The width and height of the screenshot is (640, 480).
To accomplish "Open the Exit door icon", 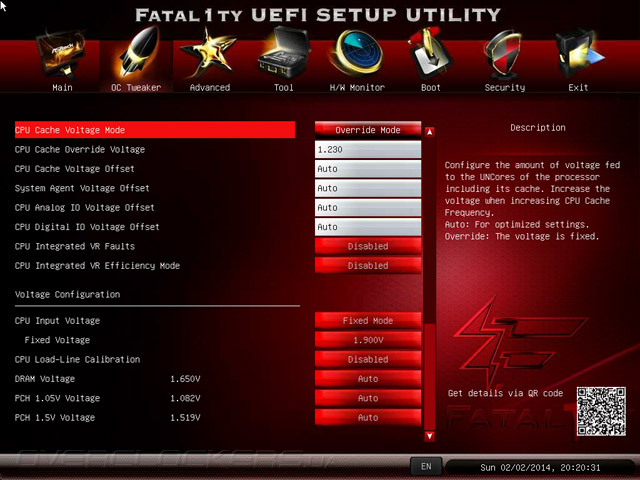I will (x=578, y=53).
